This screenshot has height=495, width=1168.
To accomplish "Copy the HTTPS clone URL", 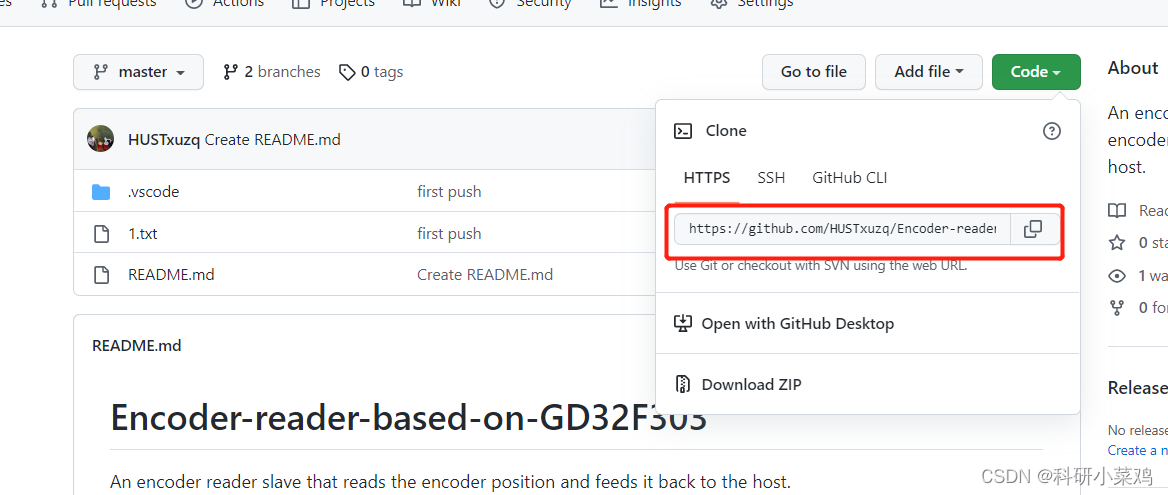I will [x=1032, y=229].
